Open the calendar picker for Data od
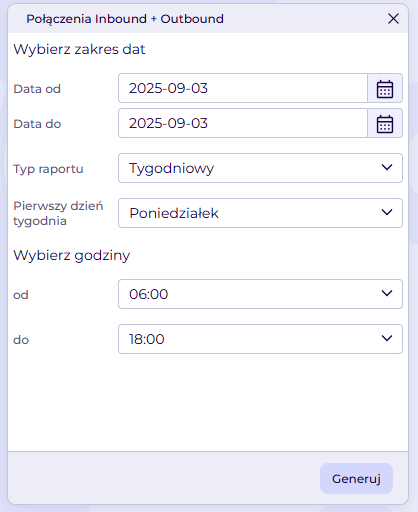 click(385, 88)
